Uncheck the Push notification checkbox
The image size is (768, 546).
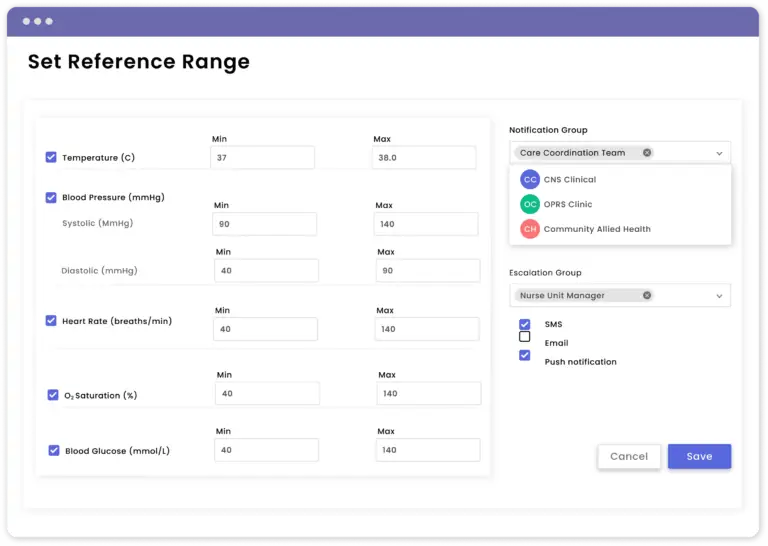click(525, 355)
